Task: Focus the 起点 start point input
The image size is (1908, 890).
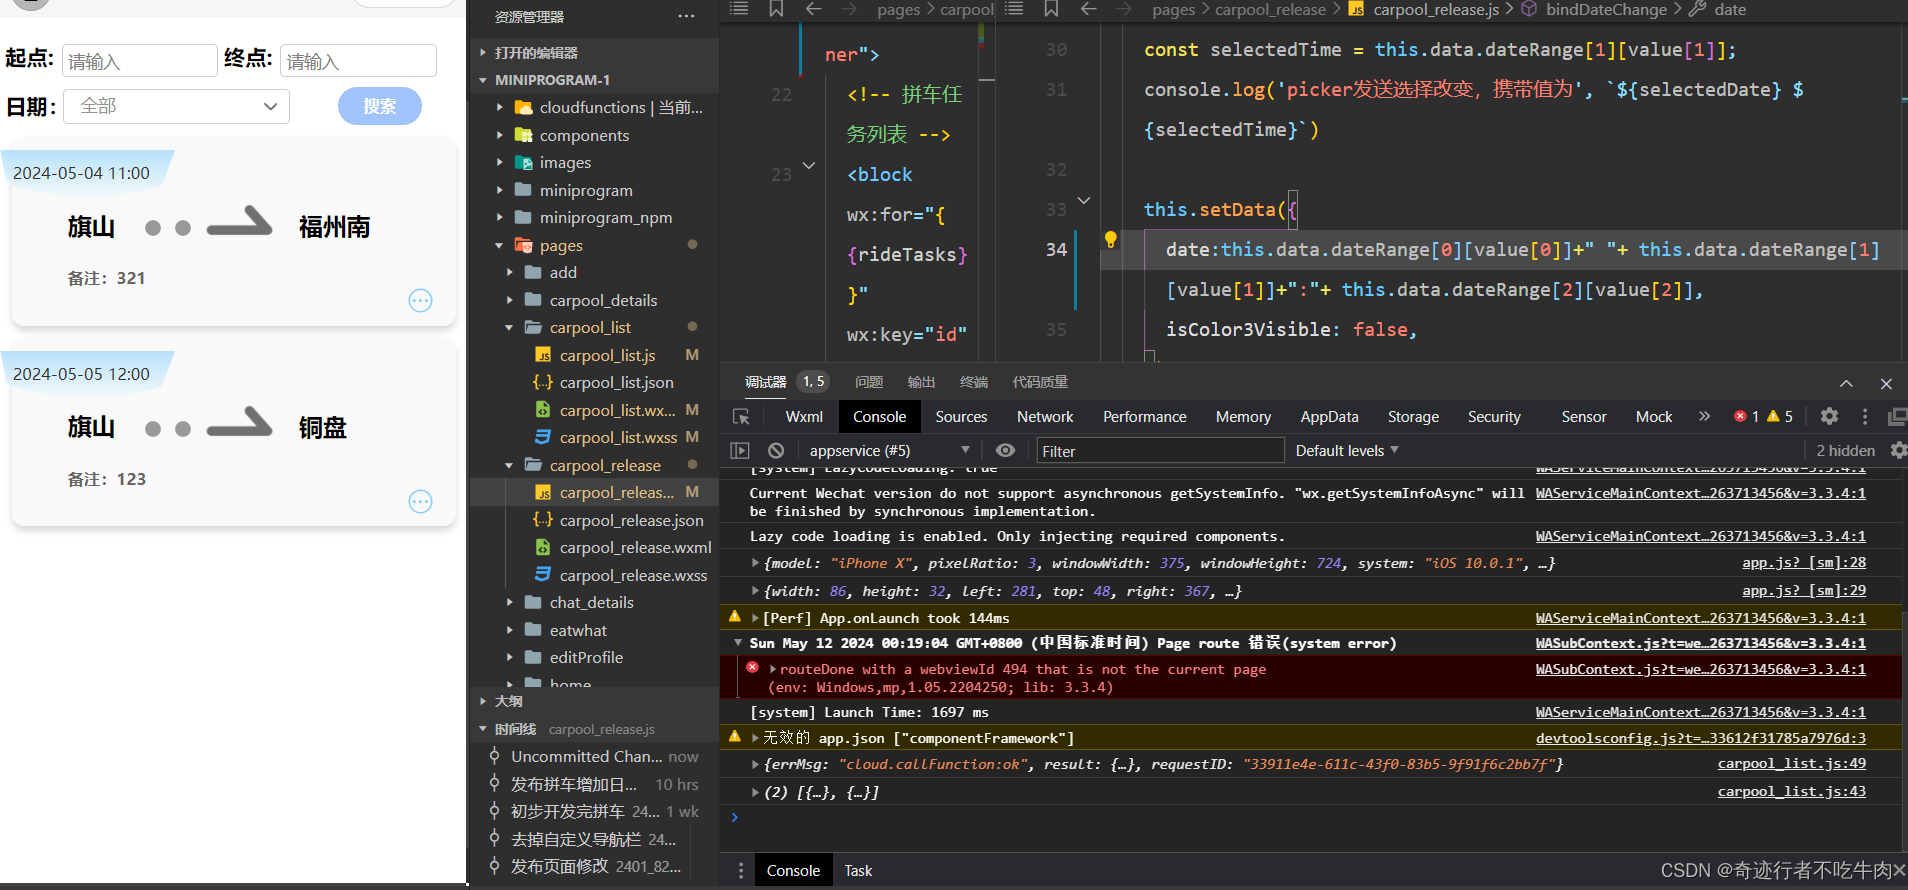Action: (x=139, y=61)
